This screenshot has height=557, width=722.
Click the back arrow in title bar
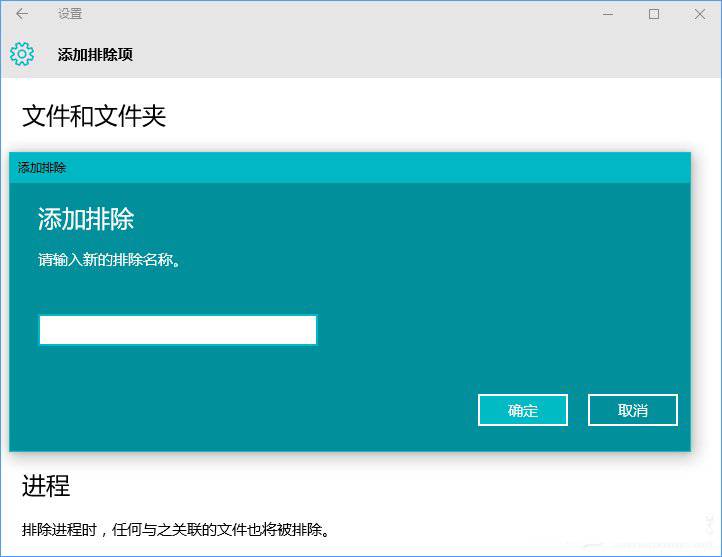coord(22,14)
